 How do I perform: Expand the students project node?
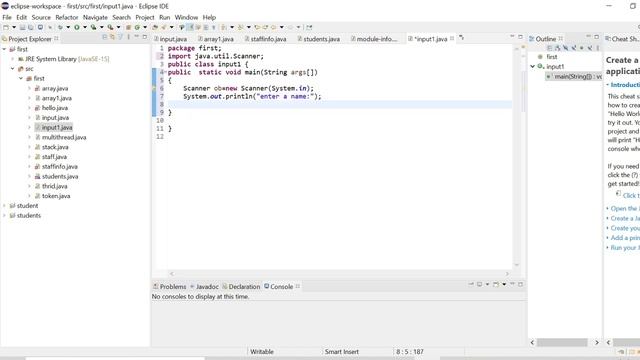point(4,216)
